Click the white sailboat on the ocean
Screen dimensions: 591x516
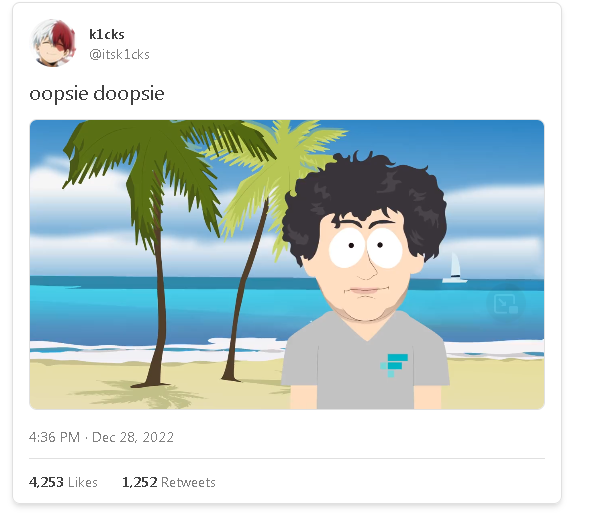point(455,268)
